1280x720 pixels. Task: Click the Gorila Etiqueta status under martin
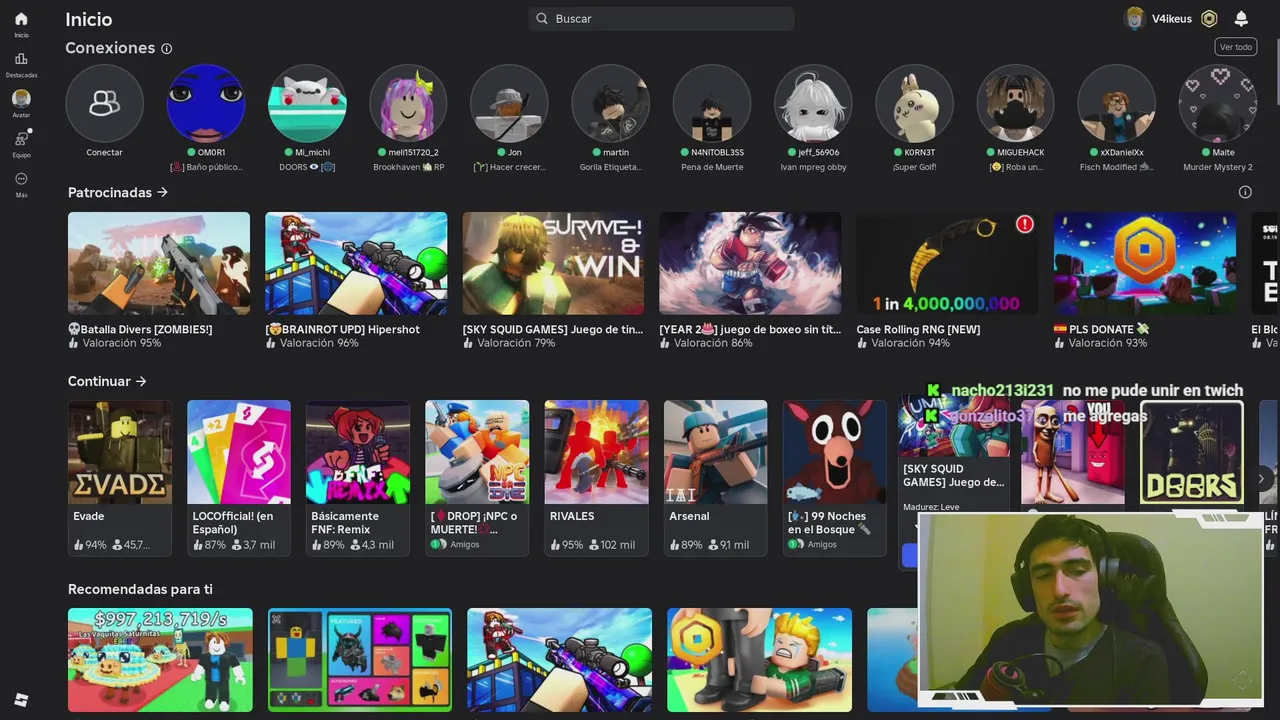pos(610,167)
